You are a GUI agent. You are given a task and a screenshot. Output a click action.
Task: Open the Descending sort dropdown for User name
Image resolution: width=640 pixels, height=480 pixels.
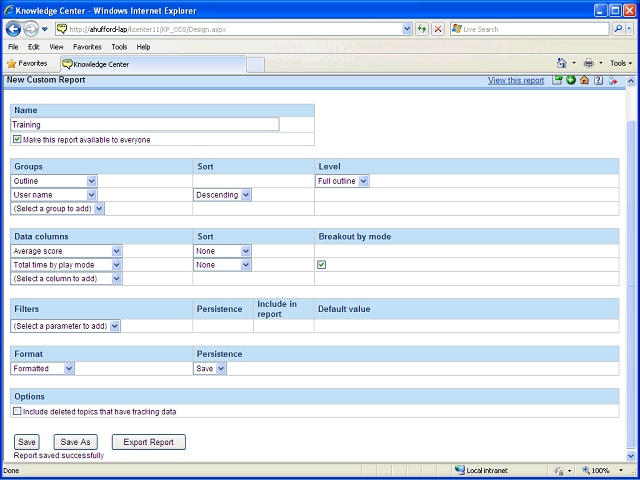coord(222,195)
